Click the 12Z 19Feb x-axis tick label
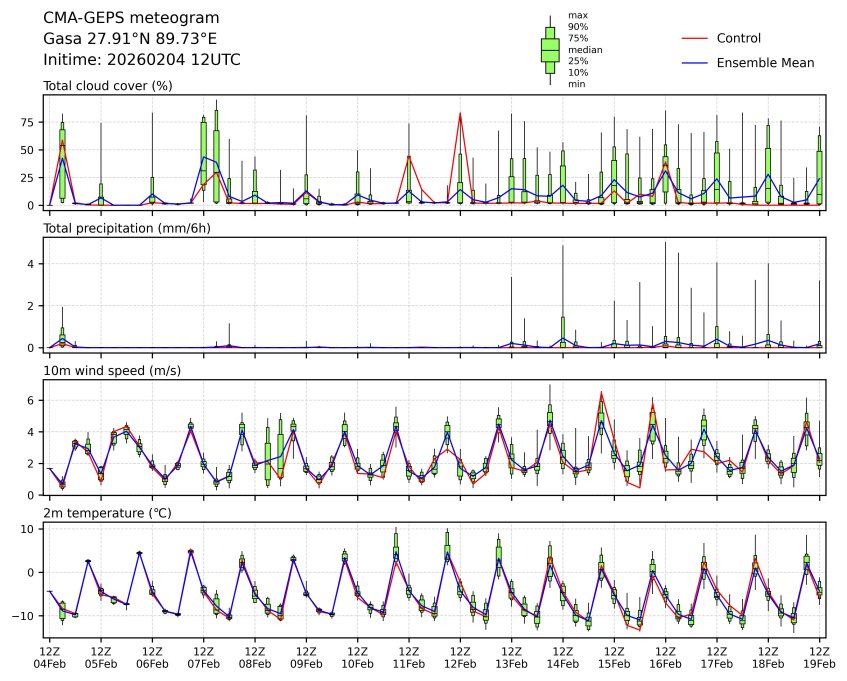847x681 pixels. [x=819, y=656]
